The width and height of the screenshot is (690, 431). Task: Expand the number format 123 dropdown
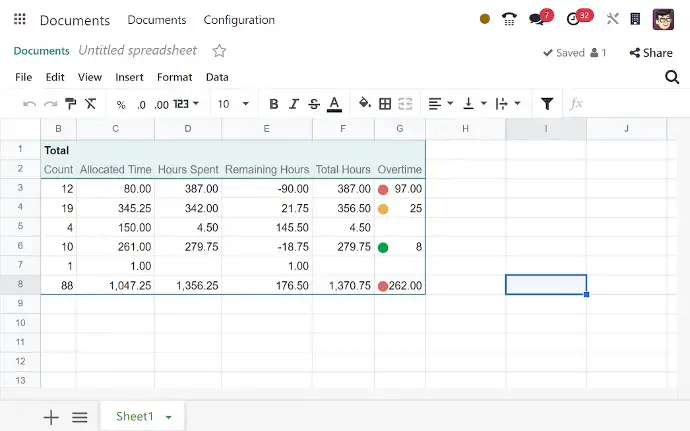[x=186, y=104]
